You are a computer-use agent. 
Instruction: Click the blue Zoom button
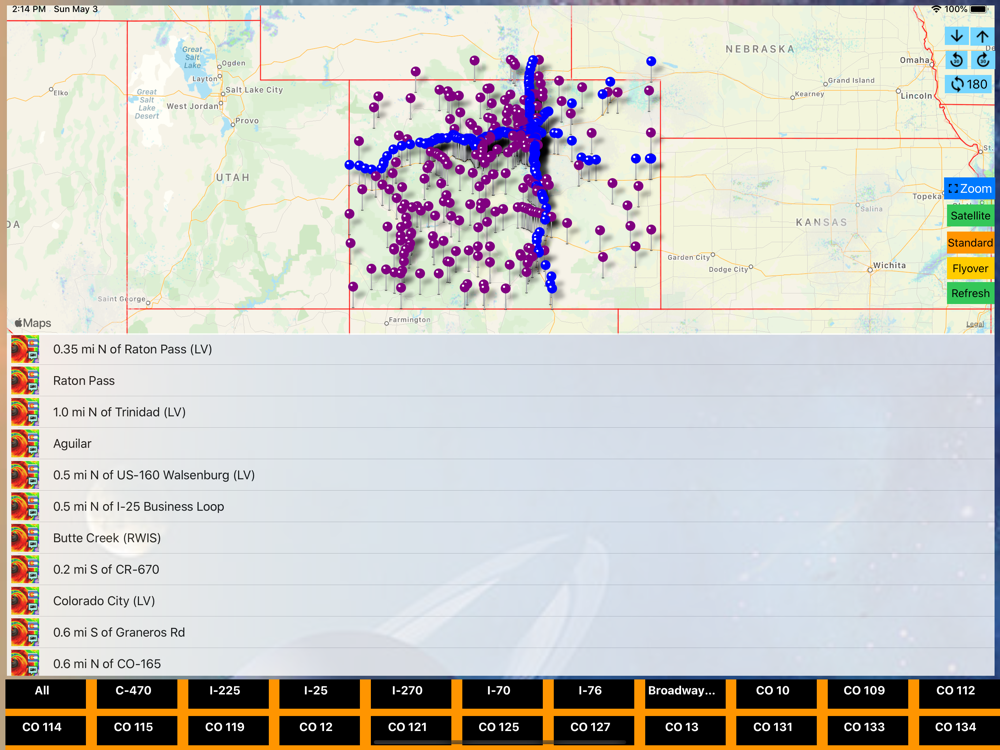click(x=969, y=189)
